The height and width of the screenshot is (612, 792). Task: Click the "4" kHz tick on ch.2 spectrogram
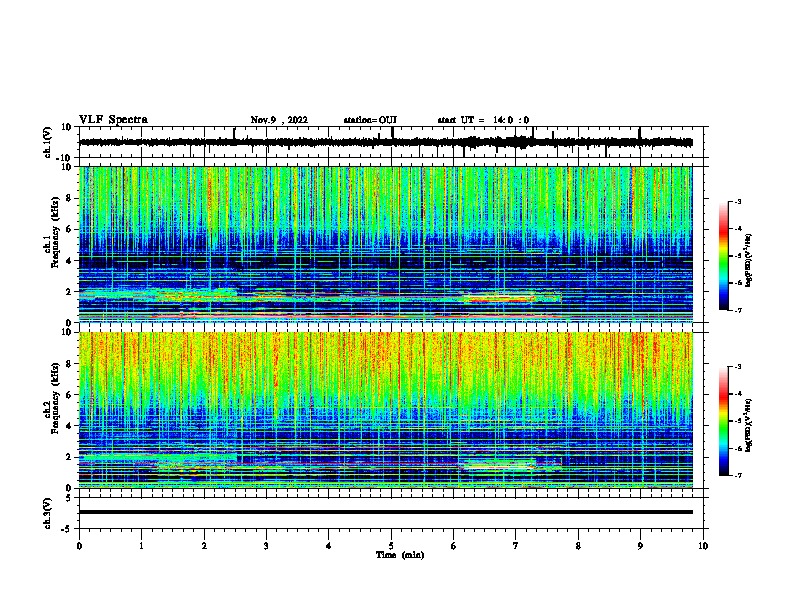69,426
